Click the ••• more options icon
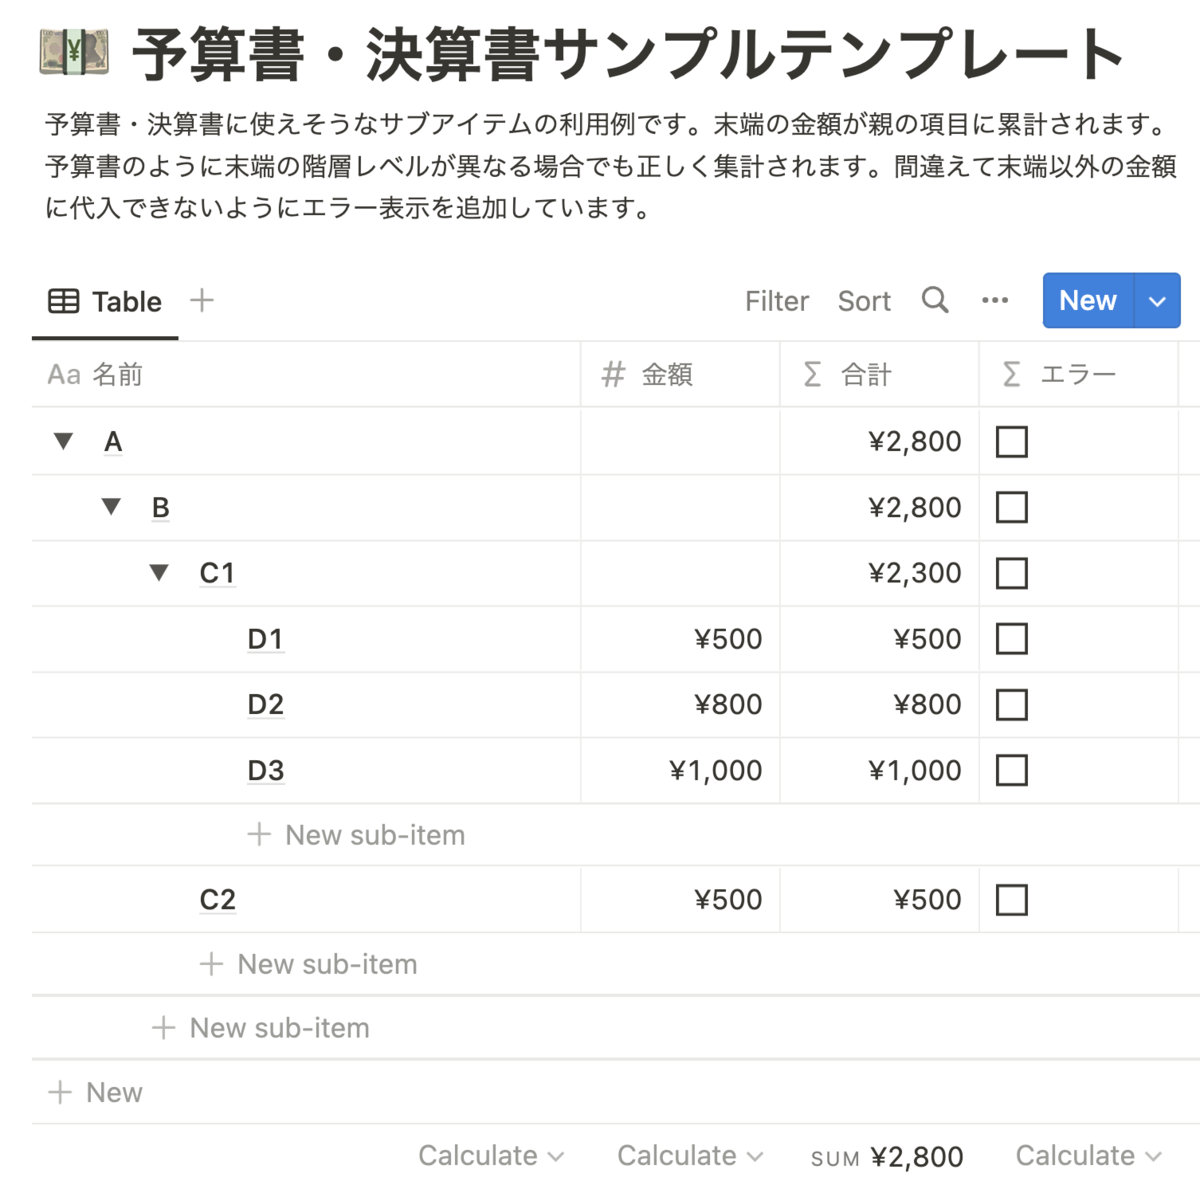The image size is (1200, 1181). [995, 300]
